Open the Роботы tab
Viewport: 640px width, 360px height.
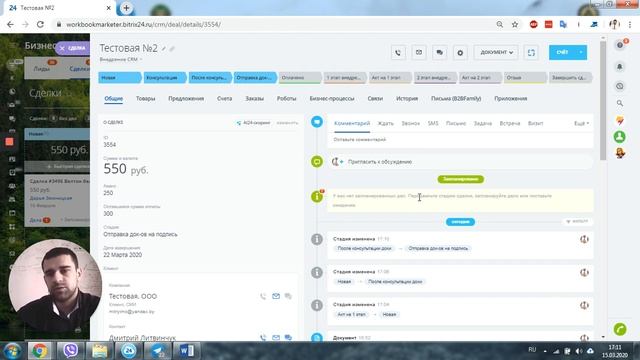(287, 99)
